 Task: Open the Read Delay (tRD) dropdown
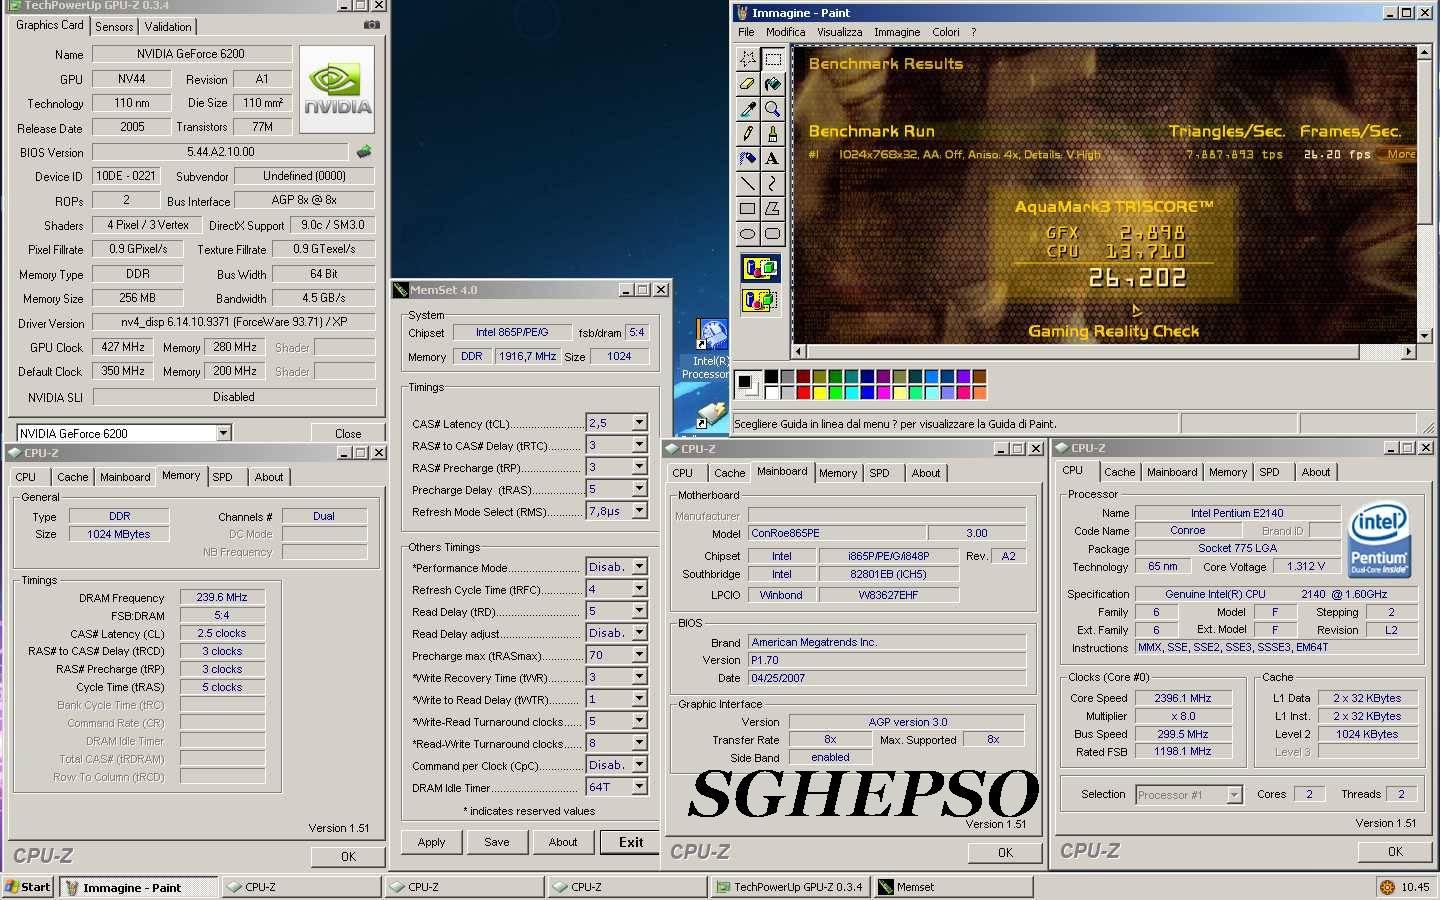[639, 611]
